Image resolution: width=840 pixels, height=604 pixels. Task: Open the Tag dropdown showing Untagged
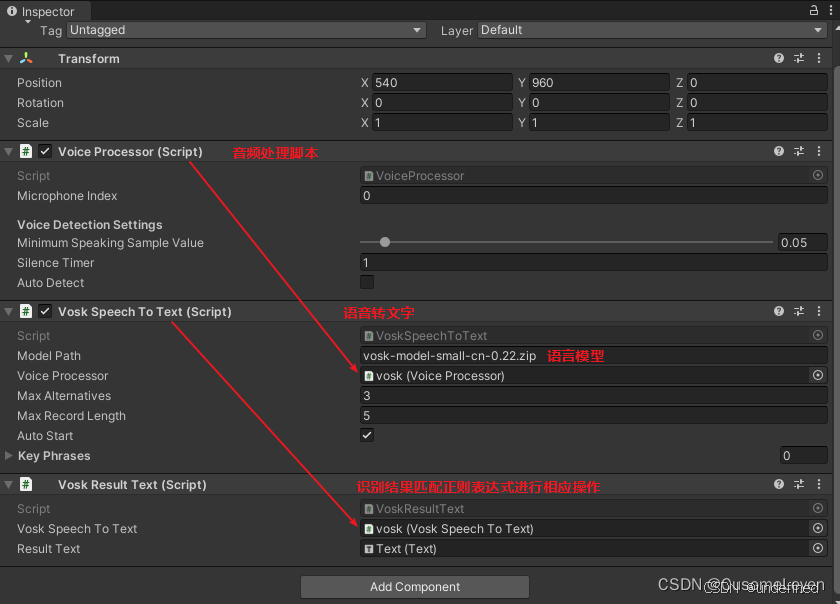(x=246, y=30)
